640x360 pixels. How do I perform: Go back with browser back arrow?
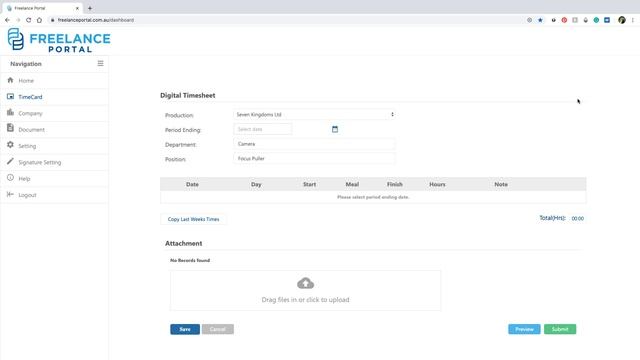point(7,20)
